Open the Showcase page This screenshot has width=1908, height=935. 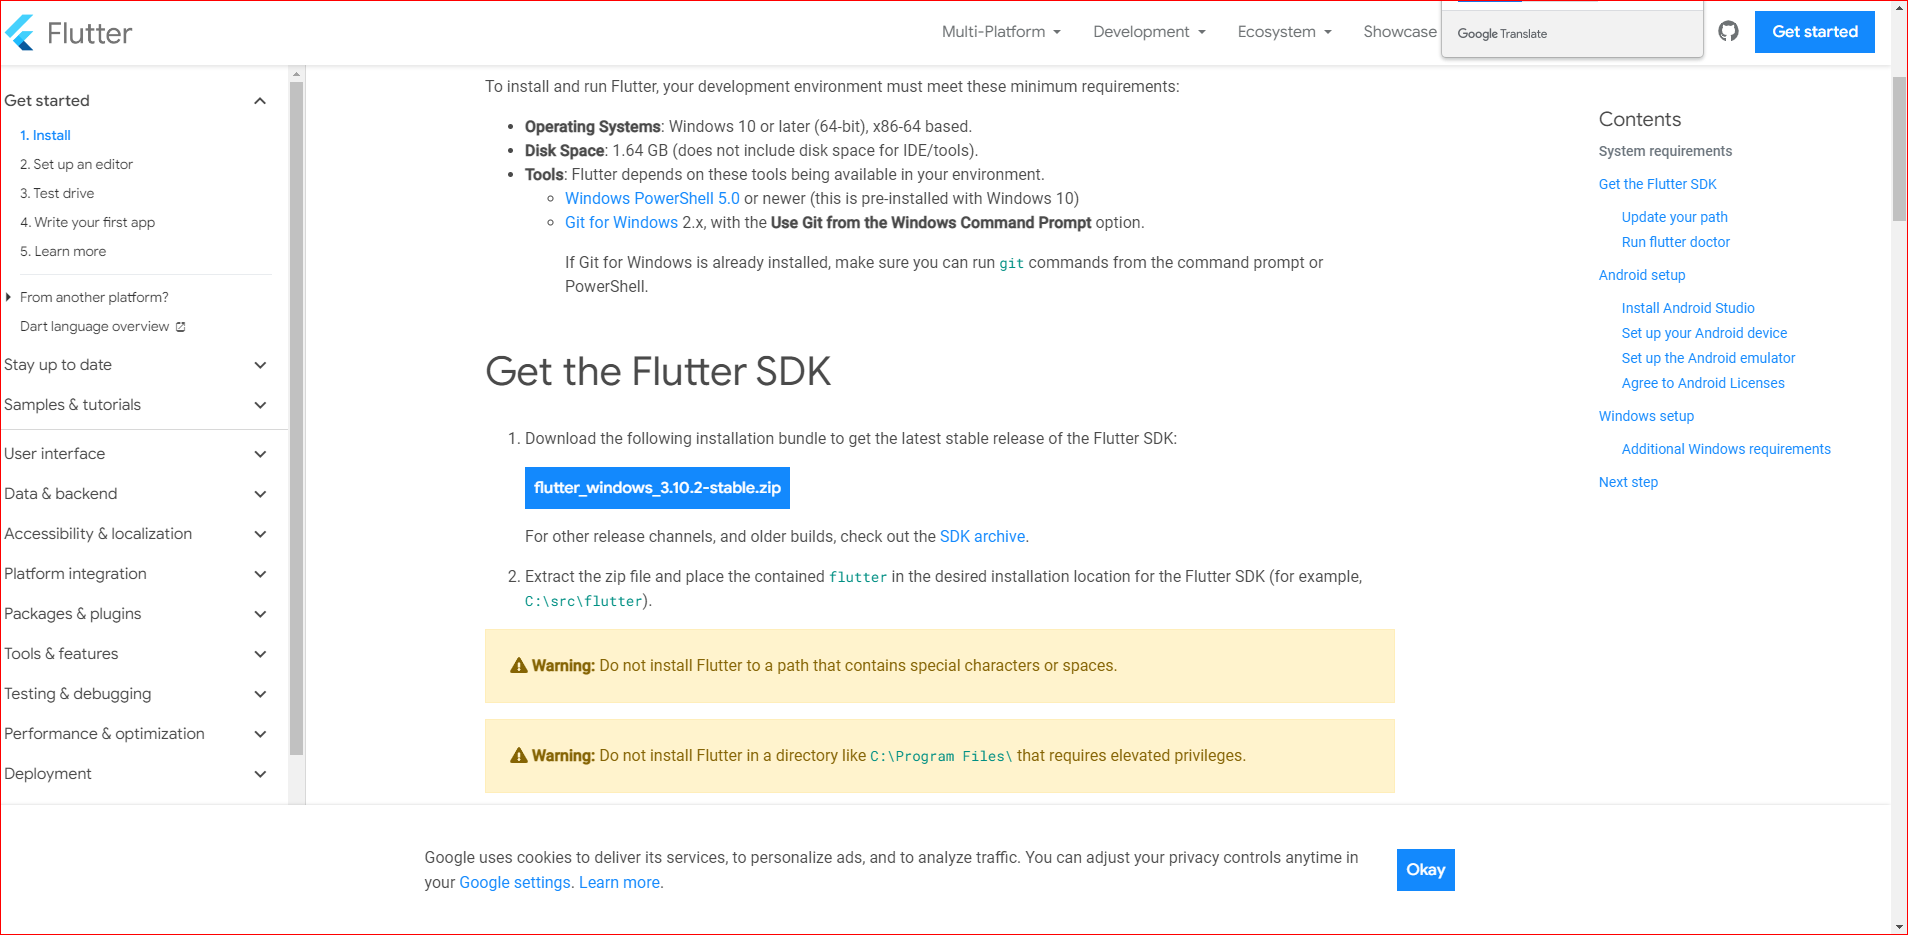[1399, 32]
